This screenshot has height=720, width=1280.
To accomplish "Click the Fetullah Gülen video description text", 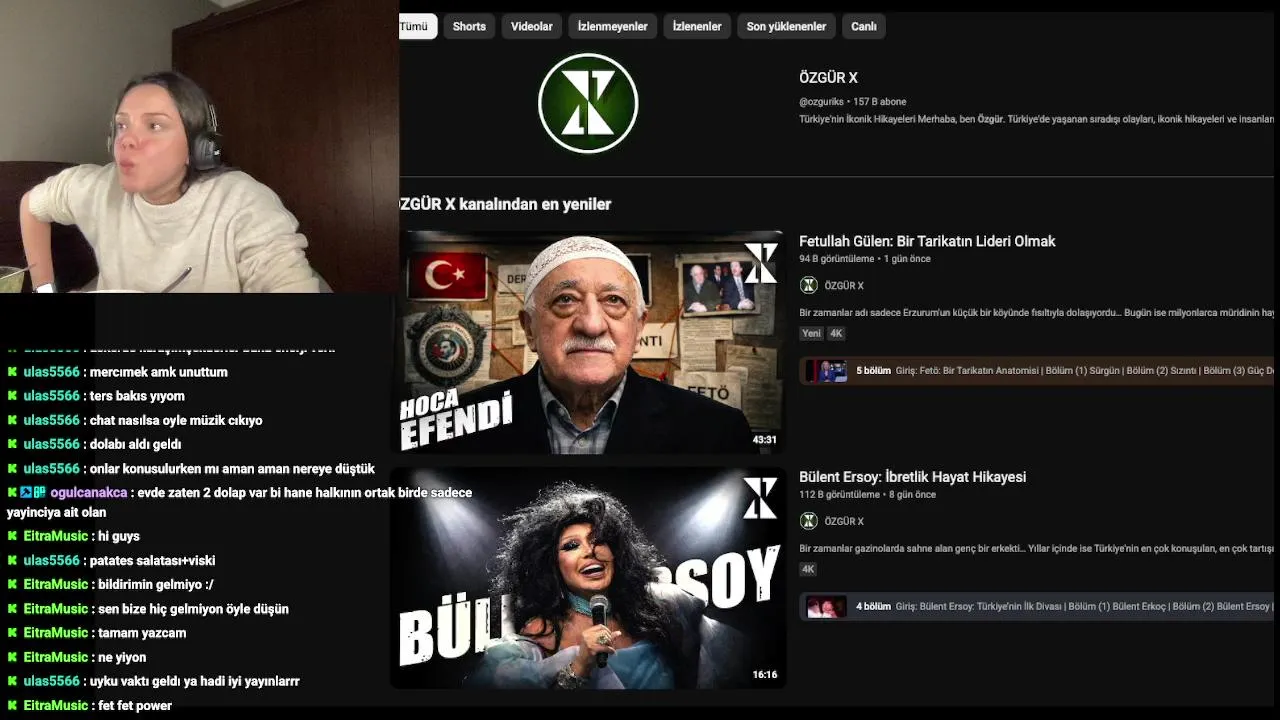I will point(1036,313).
